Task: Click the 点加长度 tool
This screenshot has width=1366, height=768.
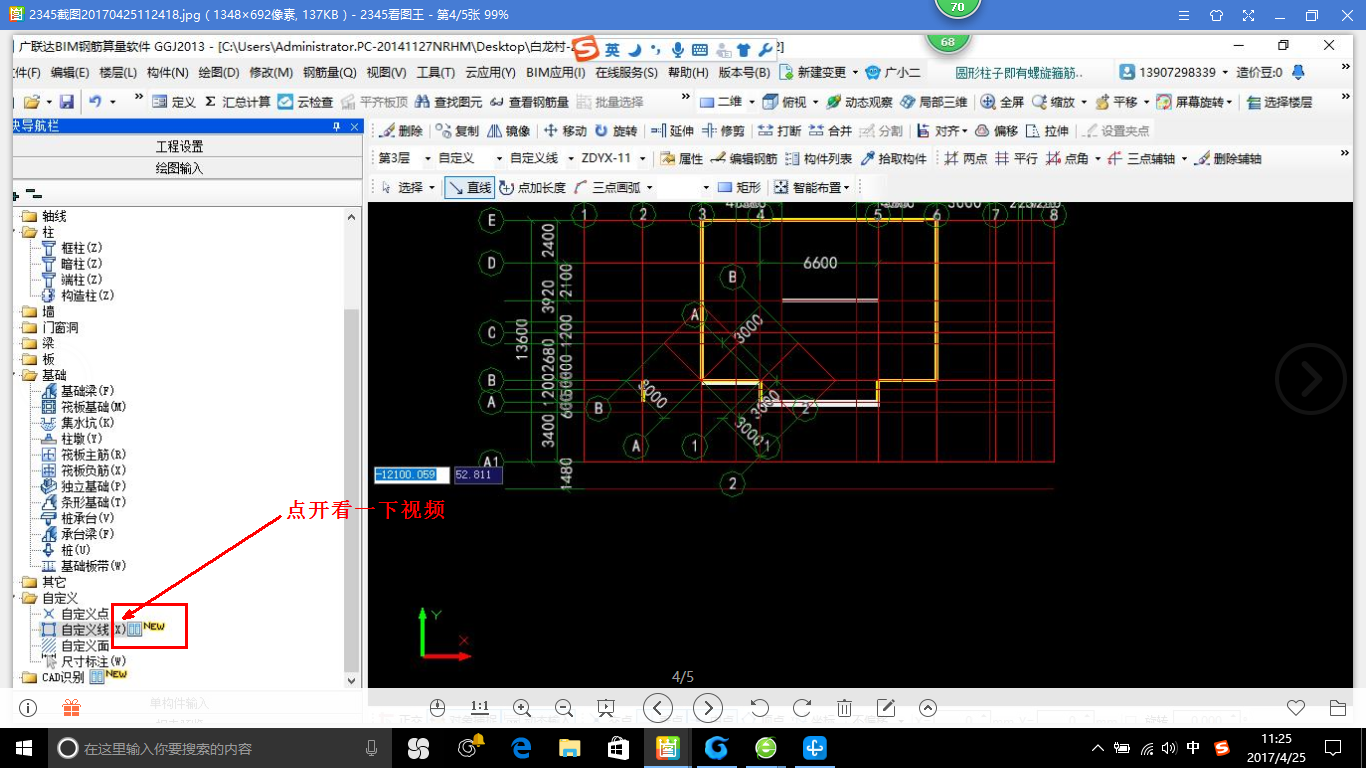Action: pos(533,187)
